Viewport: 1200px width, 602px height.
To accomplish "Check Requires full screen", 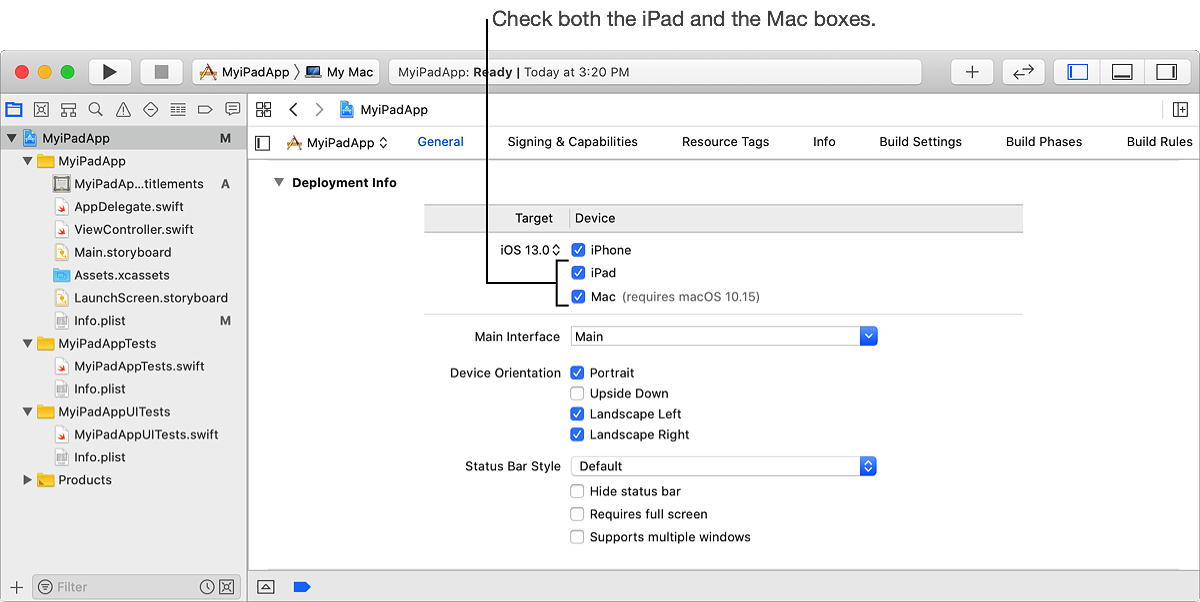I will [x=577, y=514].
